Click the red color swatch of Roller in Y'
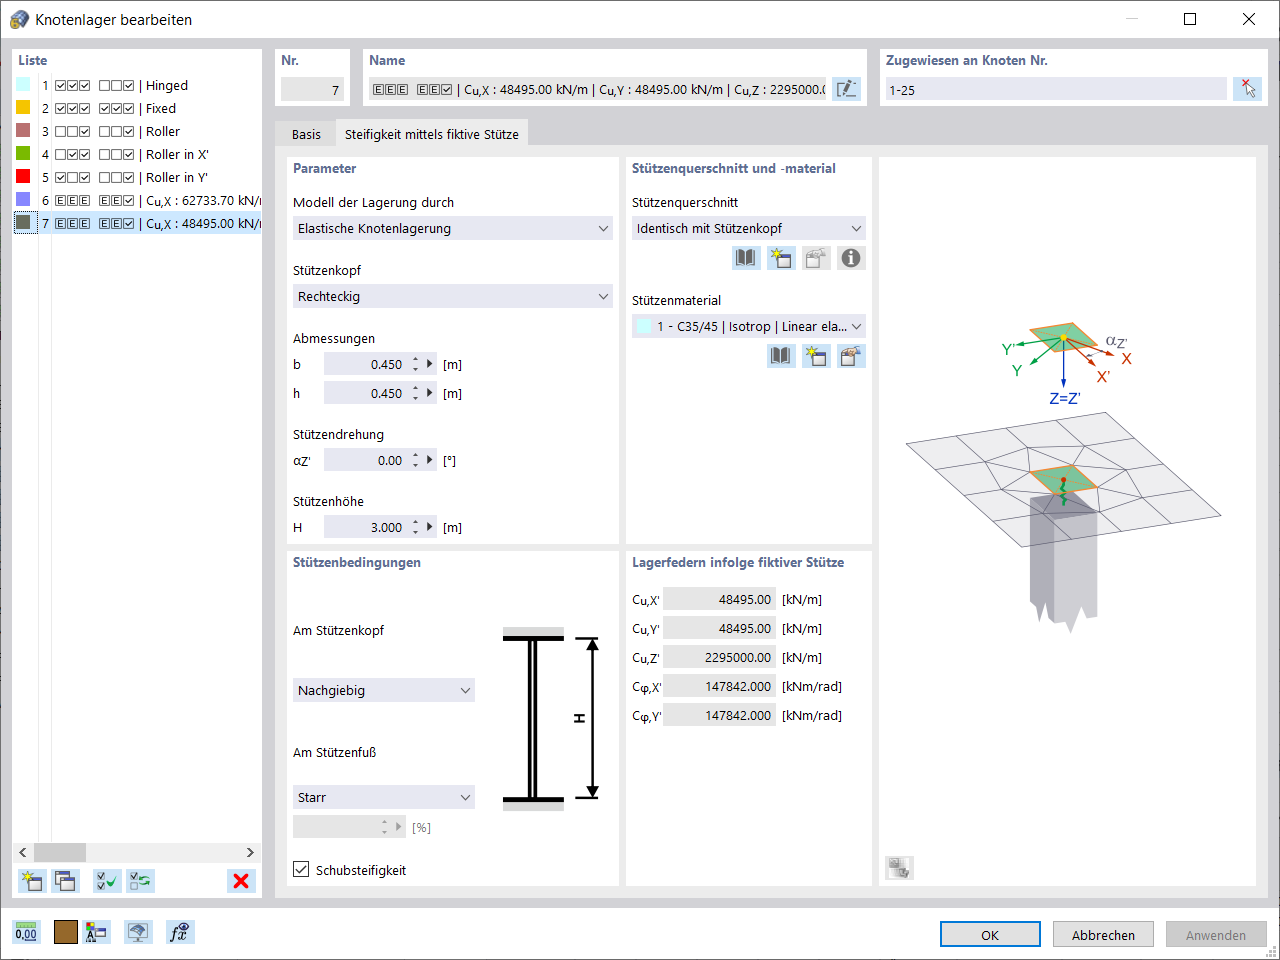The width and height of the screenshot is (1280, 960). pos(23,177)
